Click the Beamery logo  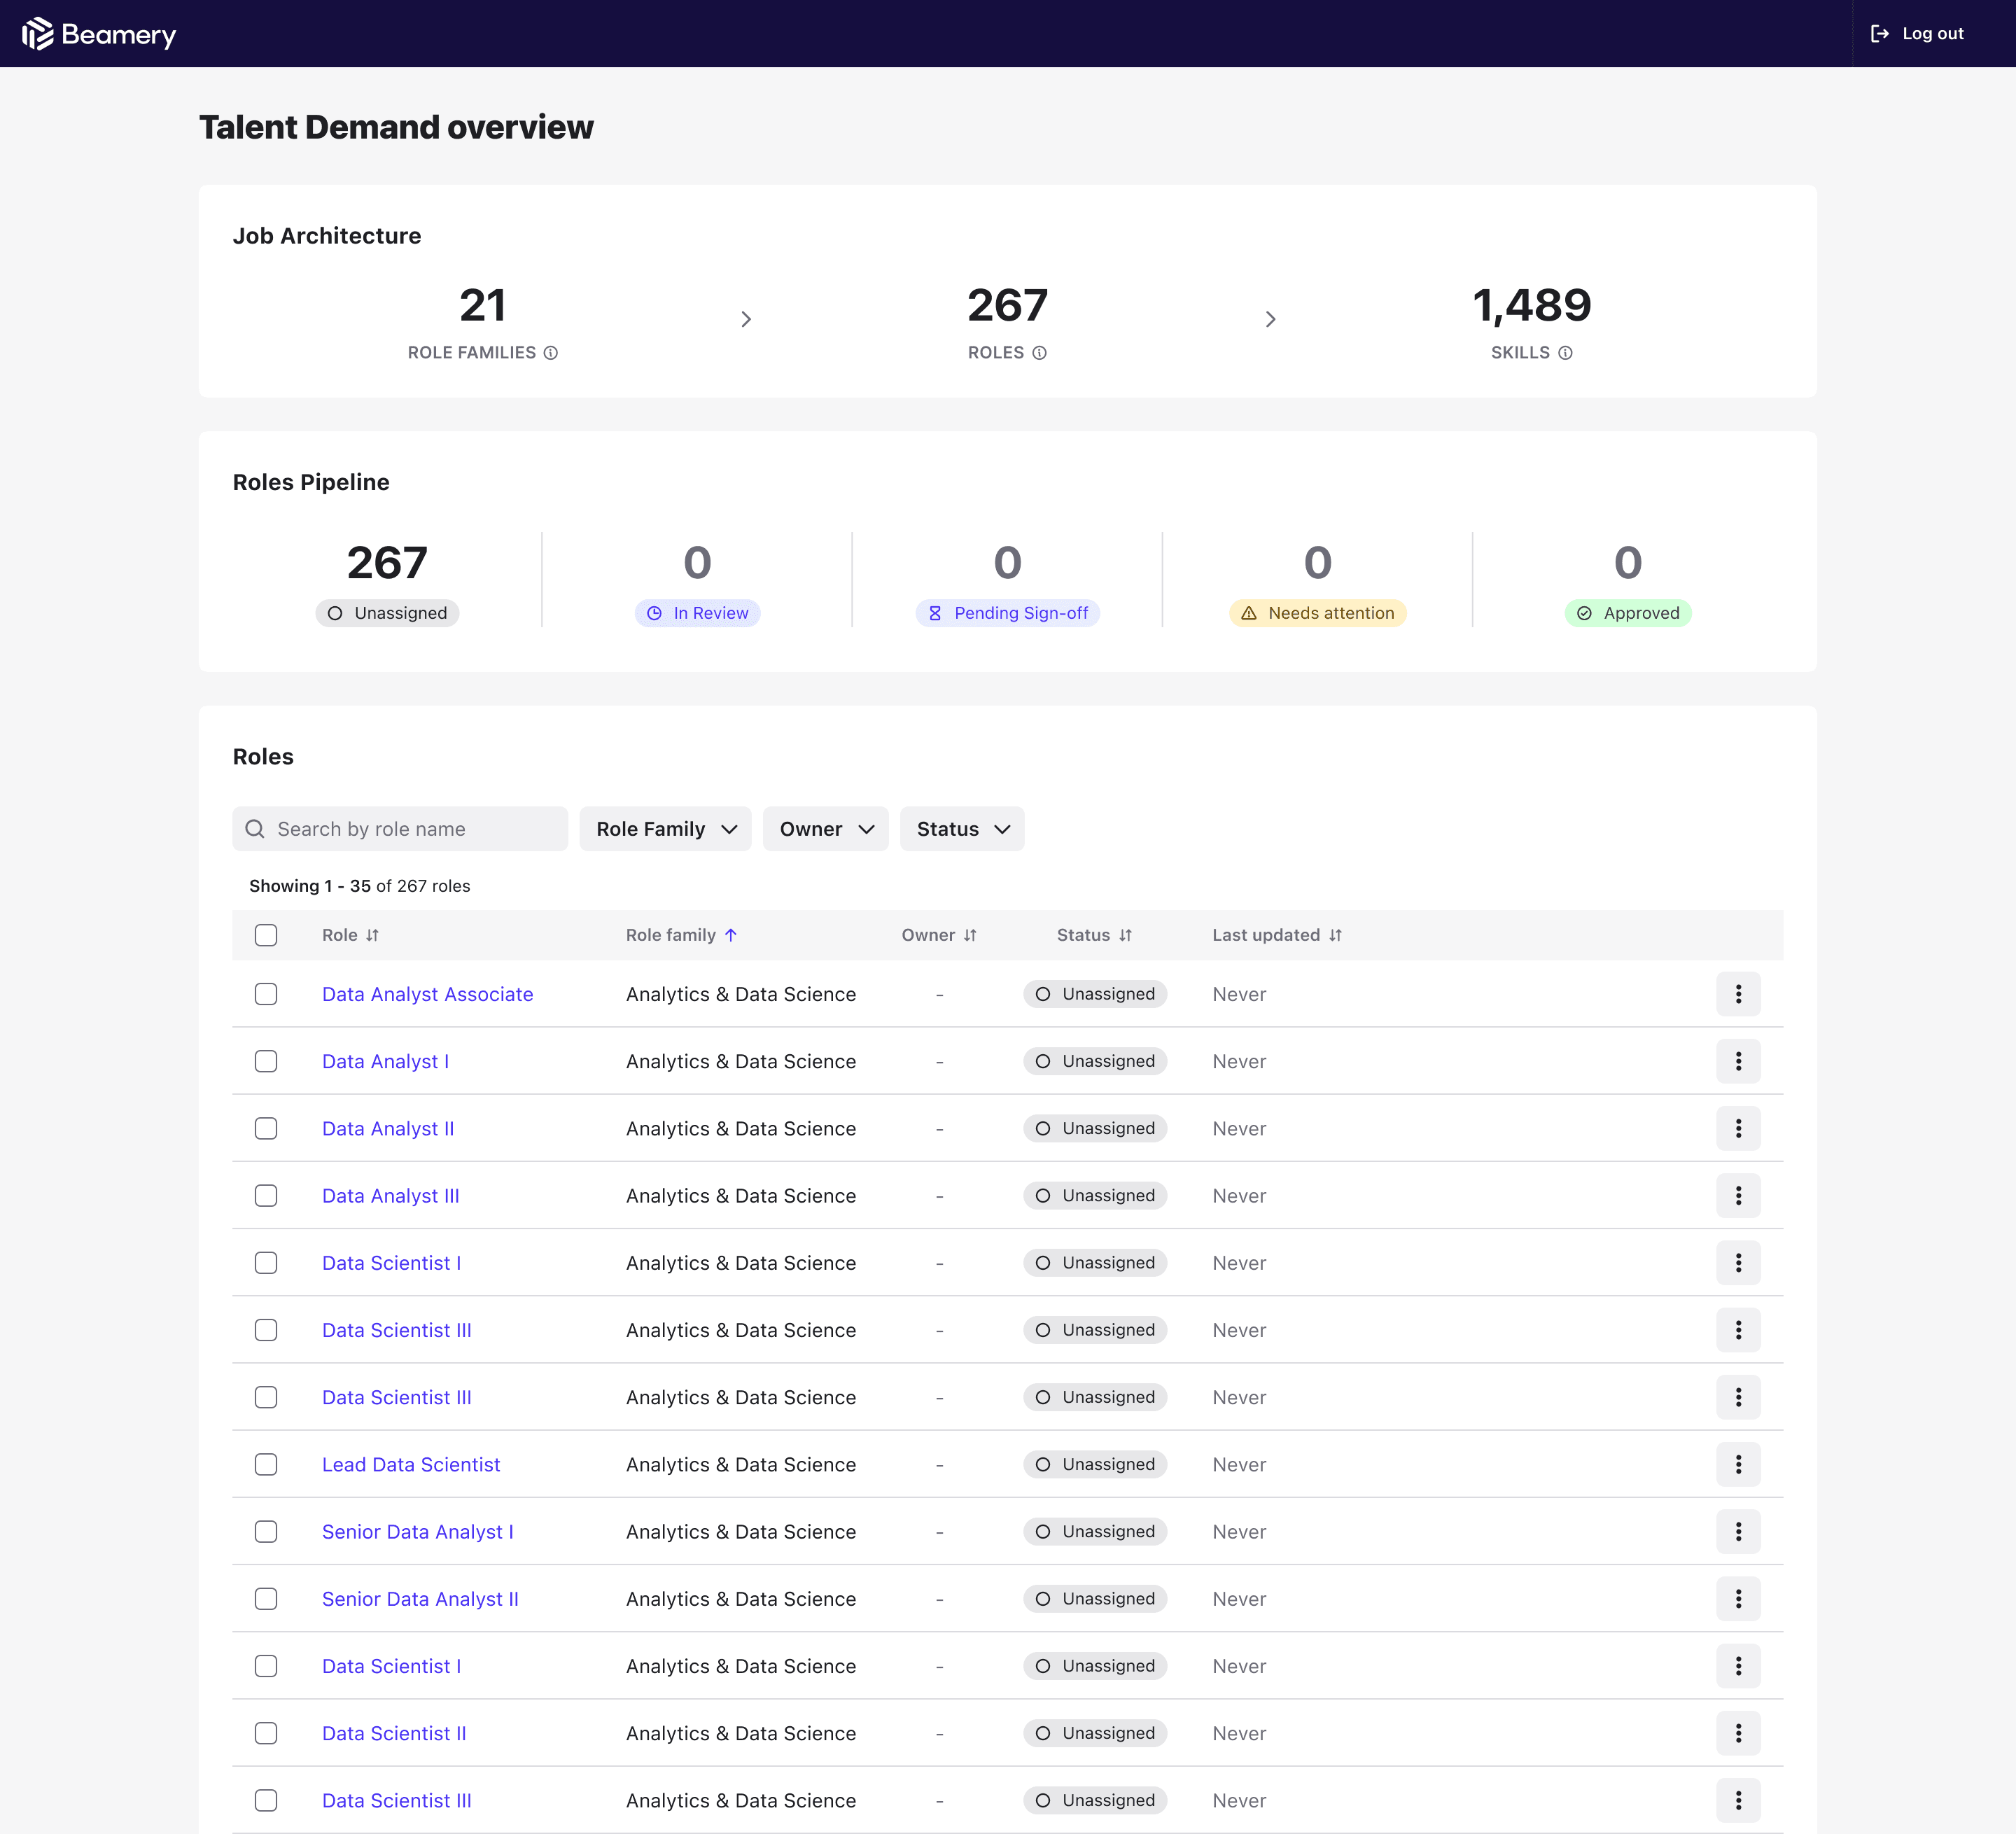coord(99,34)
